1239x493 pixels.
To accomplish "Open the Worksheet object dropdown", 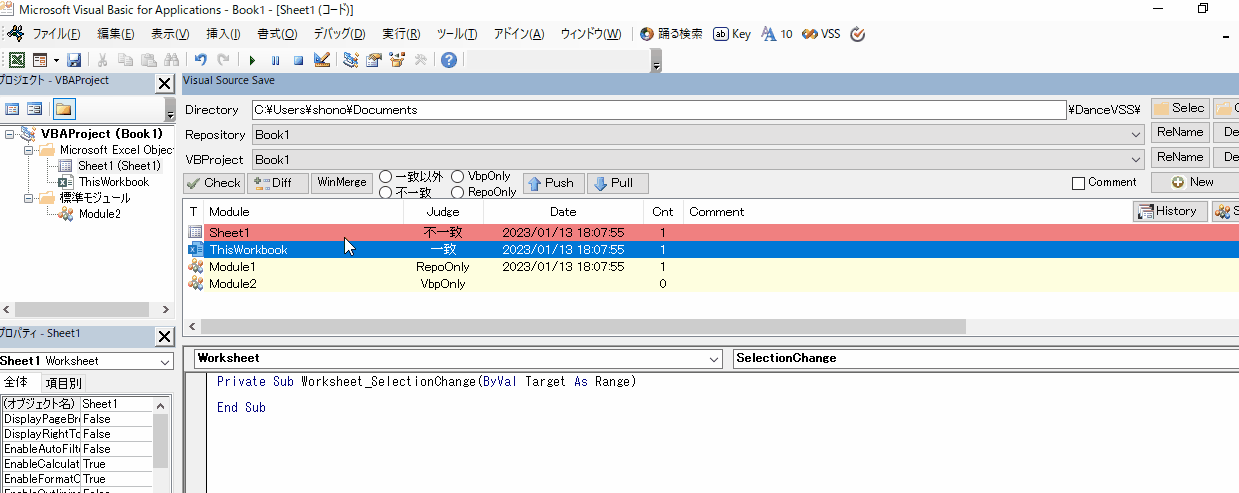I will [x=713, y=358].
